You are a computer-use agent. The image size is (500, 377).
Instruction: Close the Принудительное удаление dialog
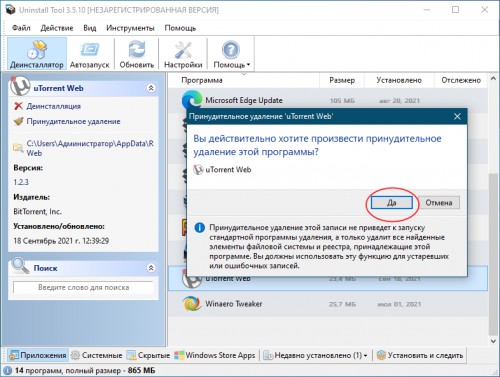[457, 116]
